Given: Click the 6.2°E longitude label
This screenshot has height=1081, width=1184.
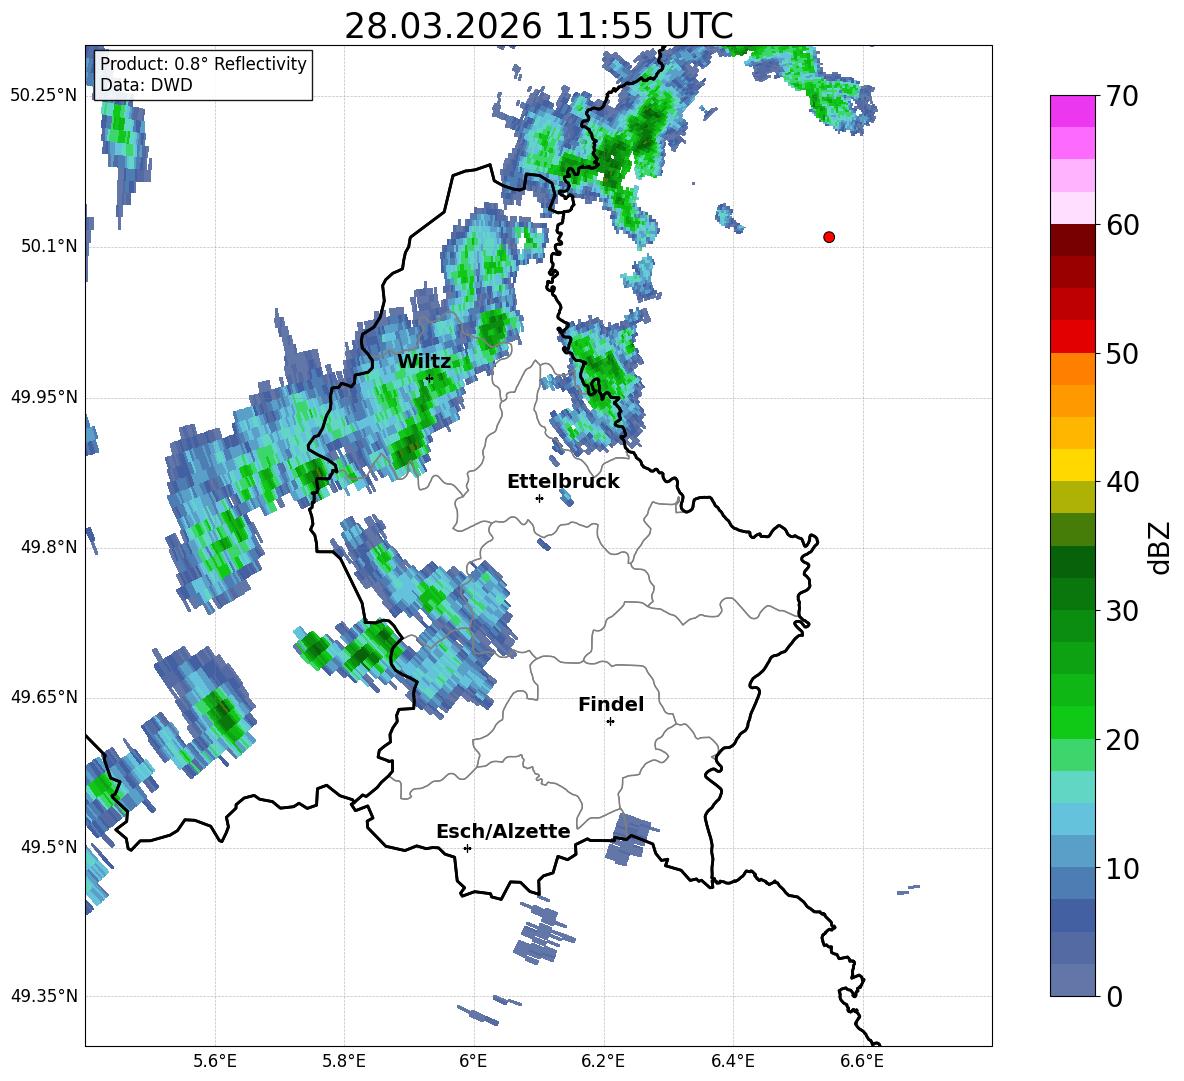Looking at the screenshot, I should coord(603,1061).
